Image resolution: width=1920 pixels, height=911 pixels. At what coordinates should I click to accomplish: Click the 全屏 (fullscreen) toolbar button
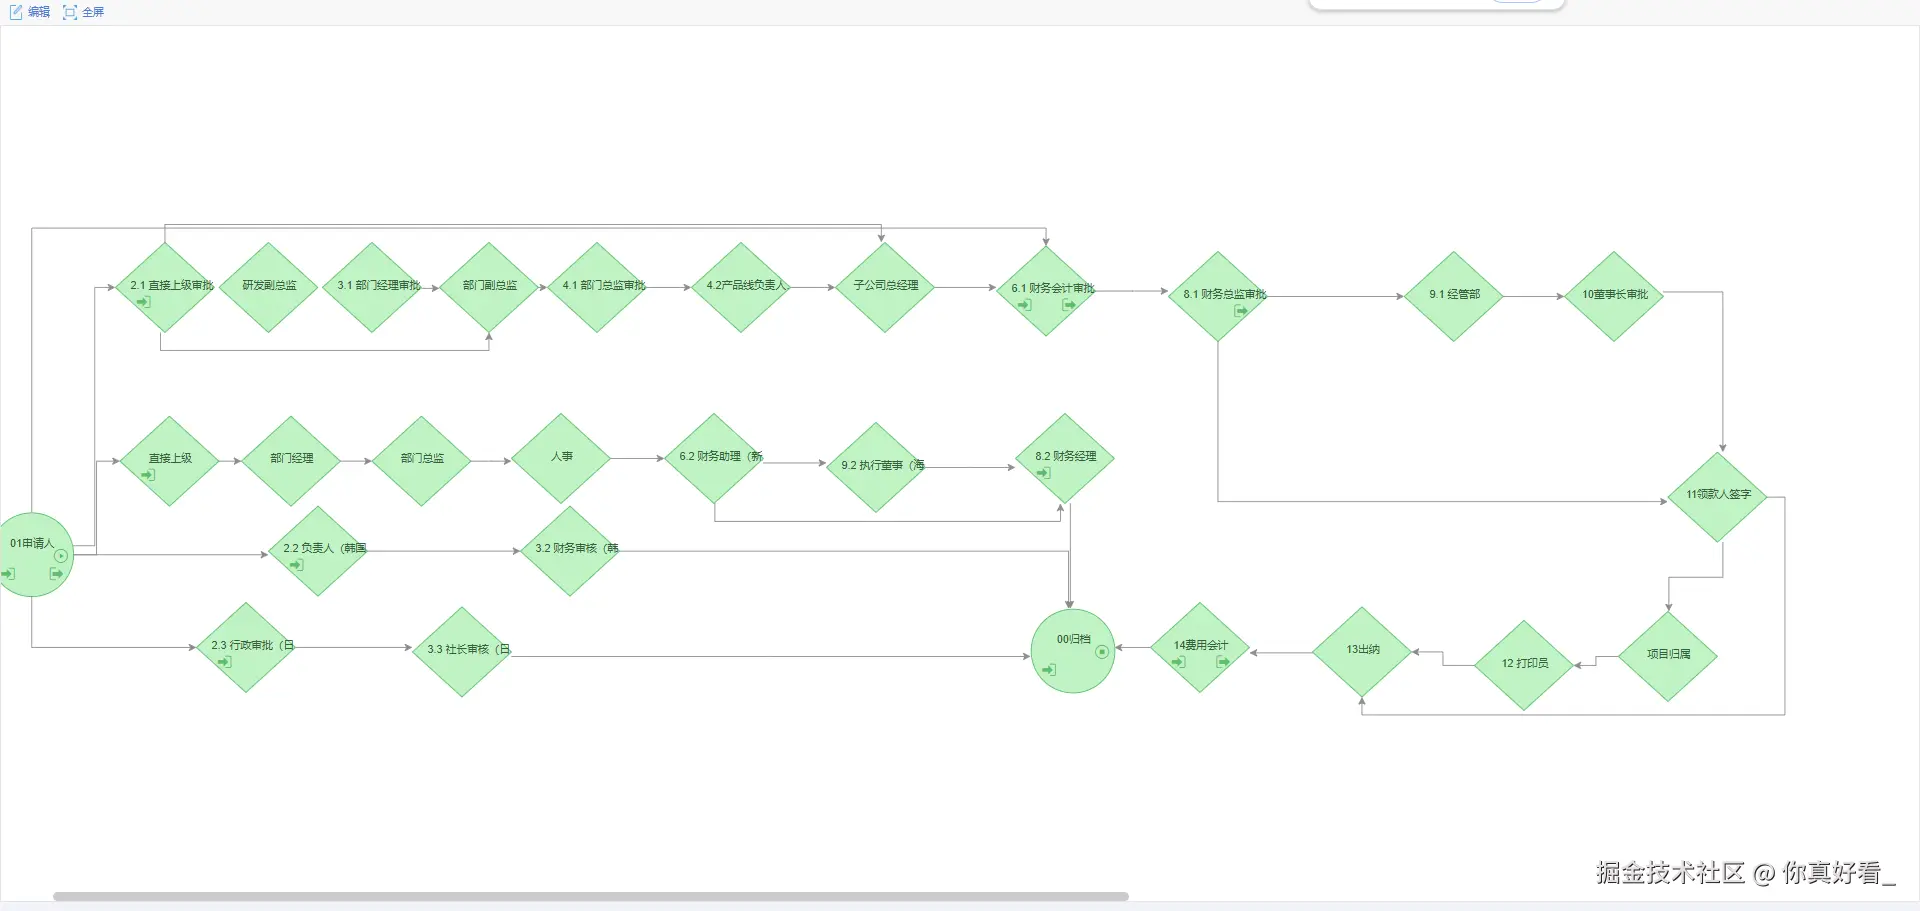(x=84, y=12)
